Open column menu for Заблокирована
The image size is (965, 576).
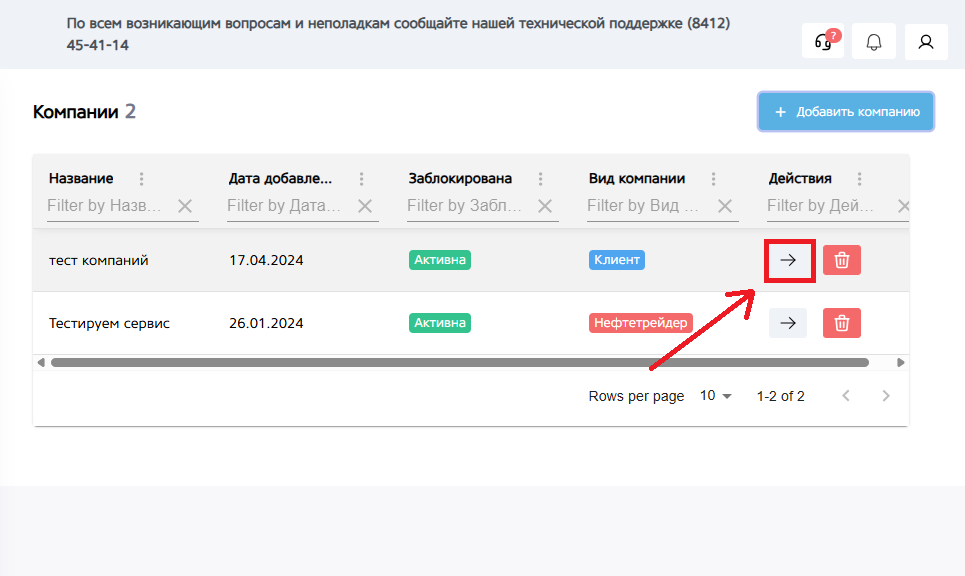pos(540,178)
